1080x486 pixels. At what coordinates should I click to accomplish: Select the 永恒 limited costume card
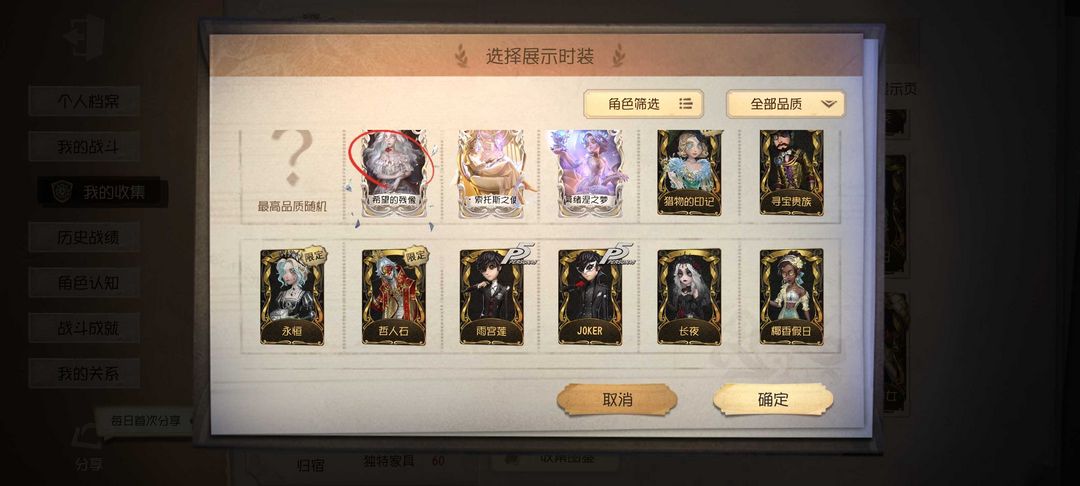pos(293,296)
